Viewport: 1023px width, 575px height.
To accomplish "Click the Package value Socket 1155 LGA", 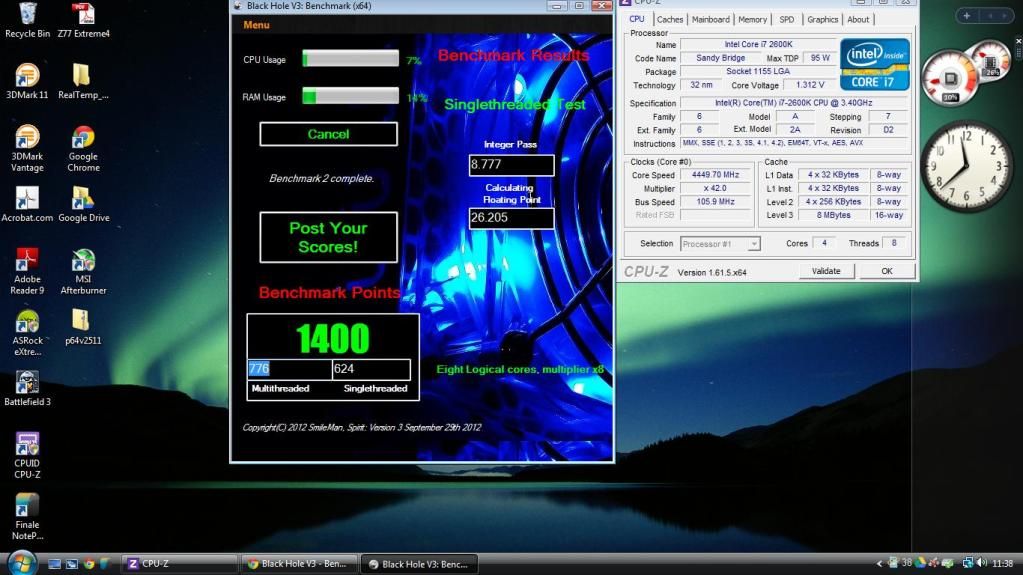I will [758, 71].
